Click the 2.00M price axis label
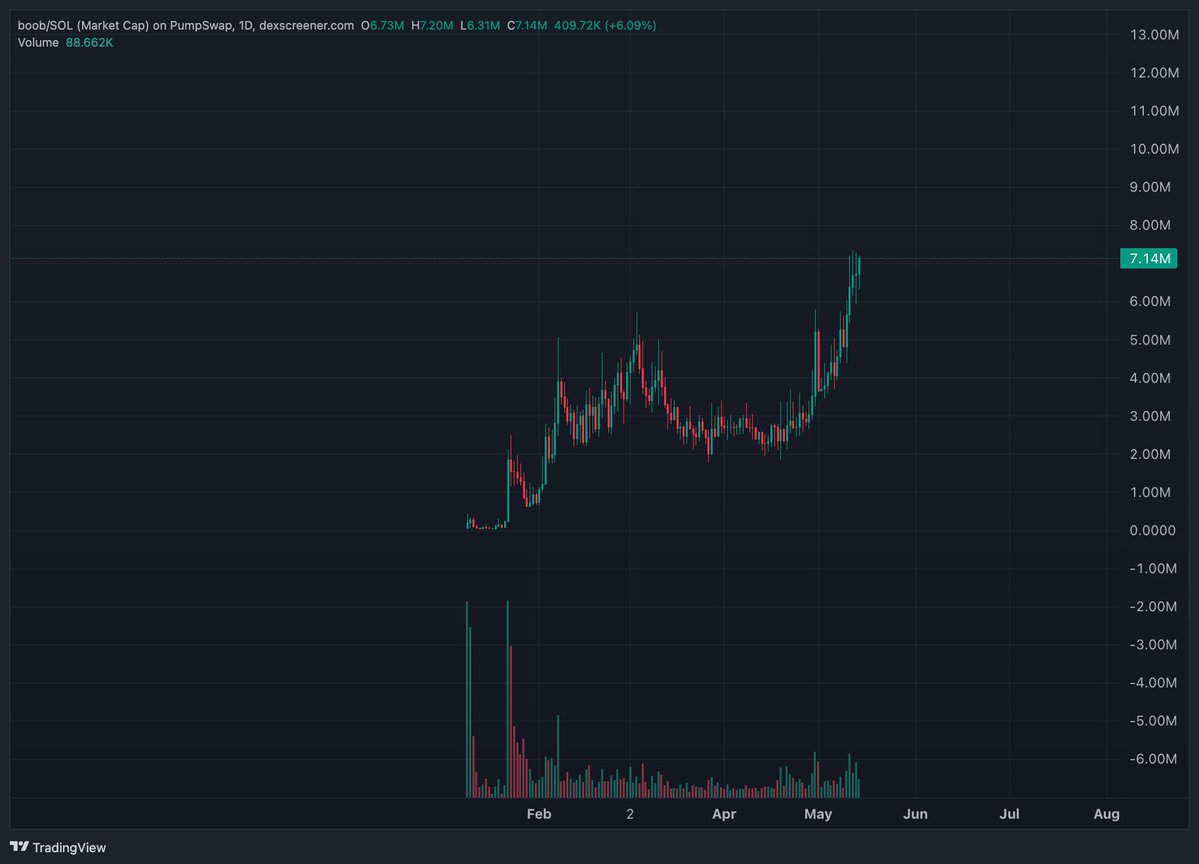The width and height of the screenshot is (1199, 864). (x=1150, y=454)
